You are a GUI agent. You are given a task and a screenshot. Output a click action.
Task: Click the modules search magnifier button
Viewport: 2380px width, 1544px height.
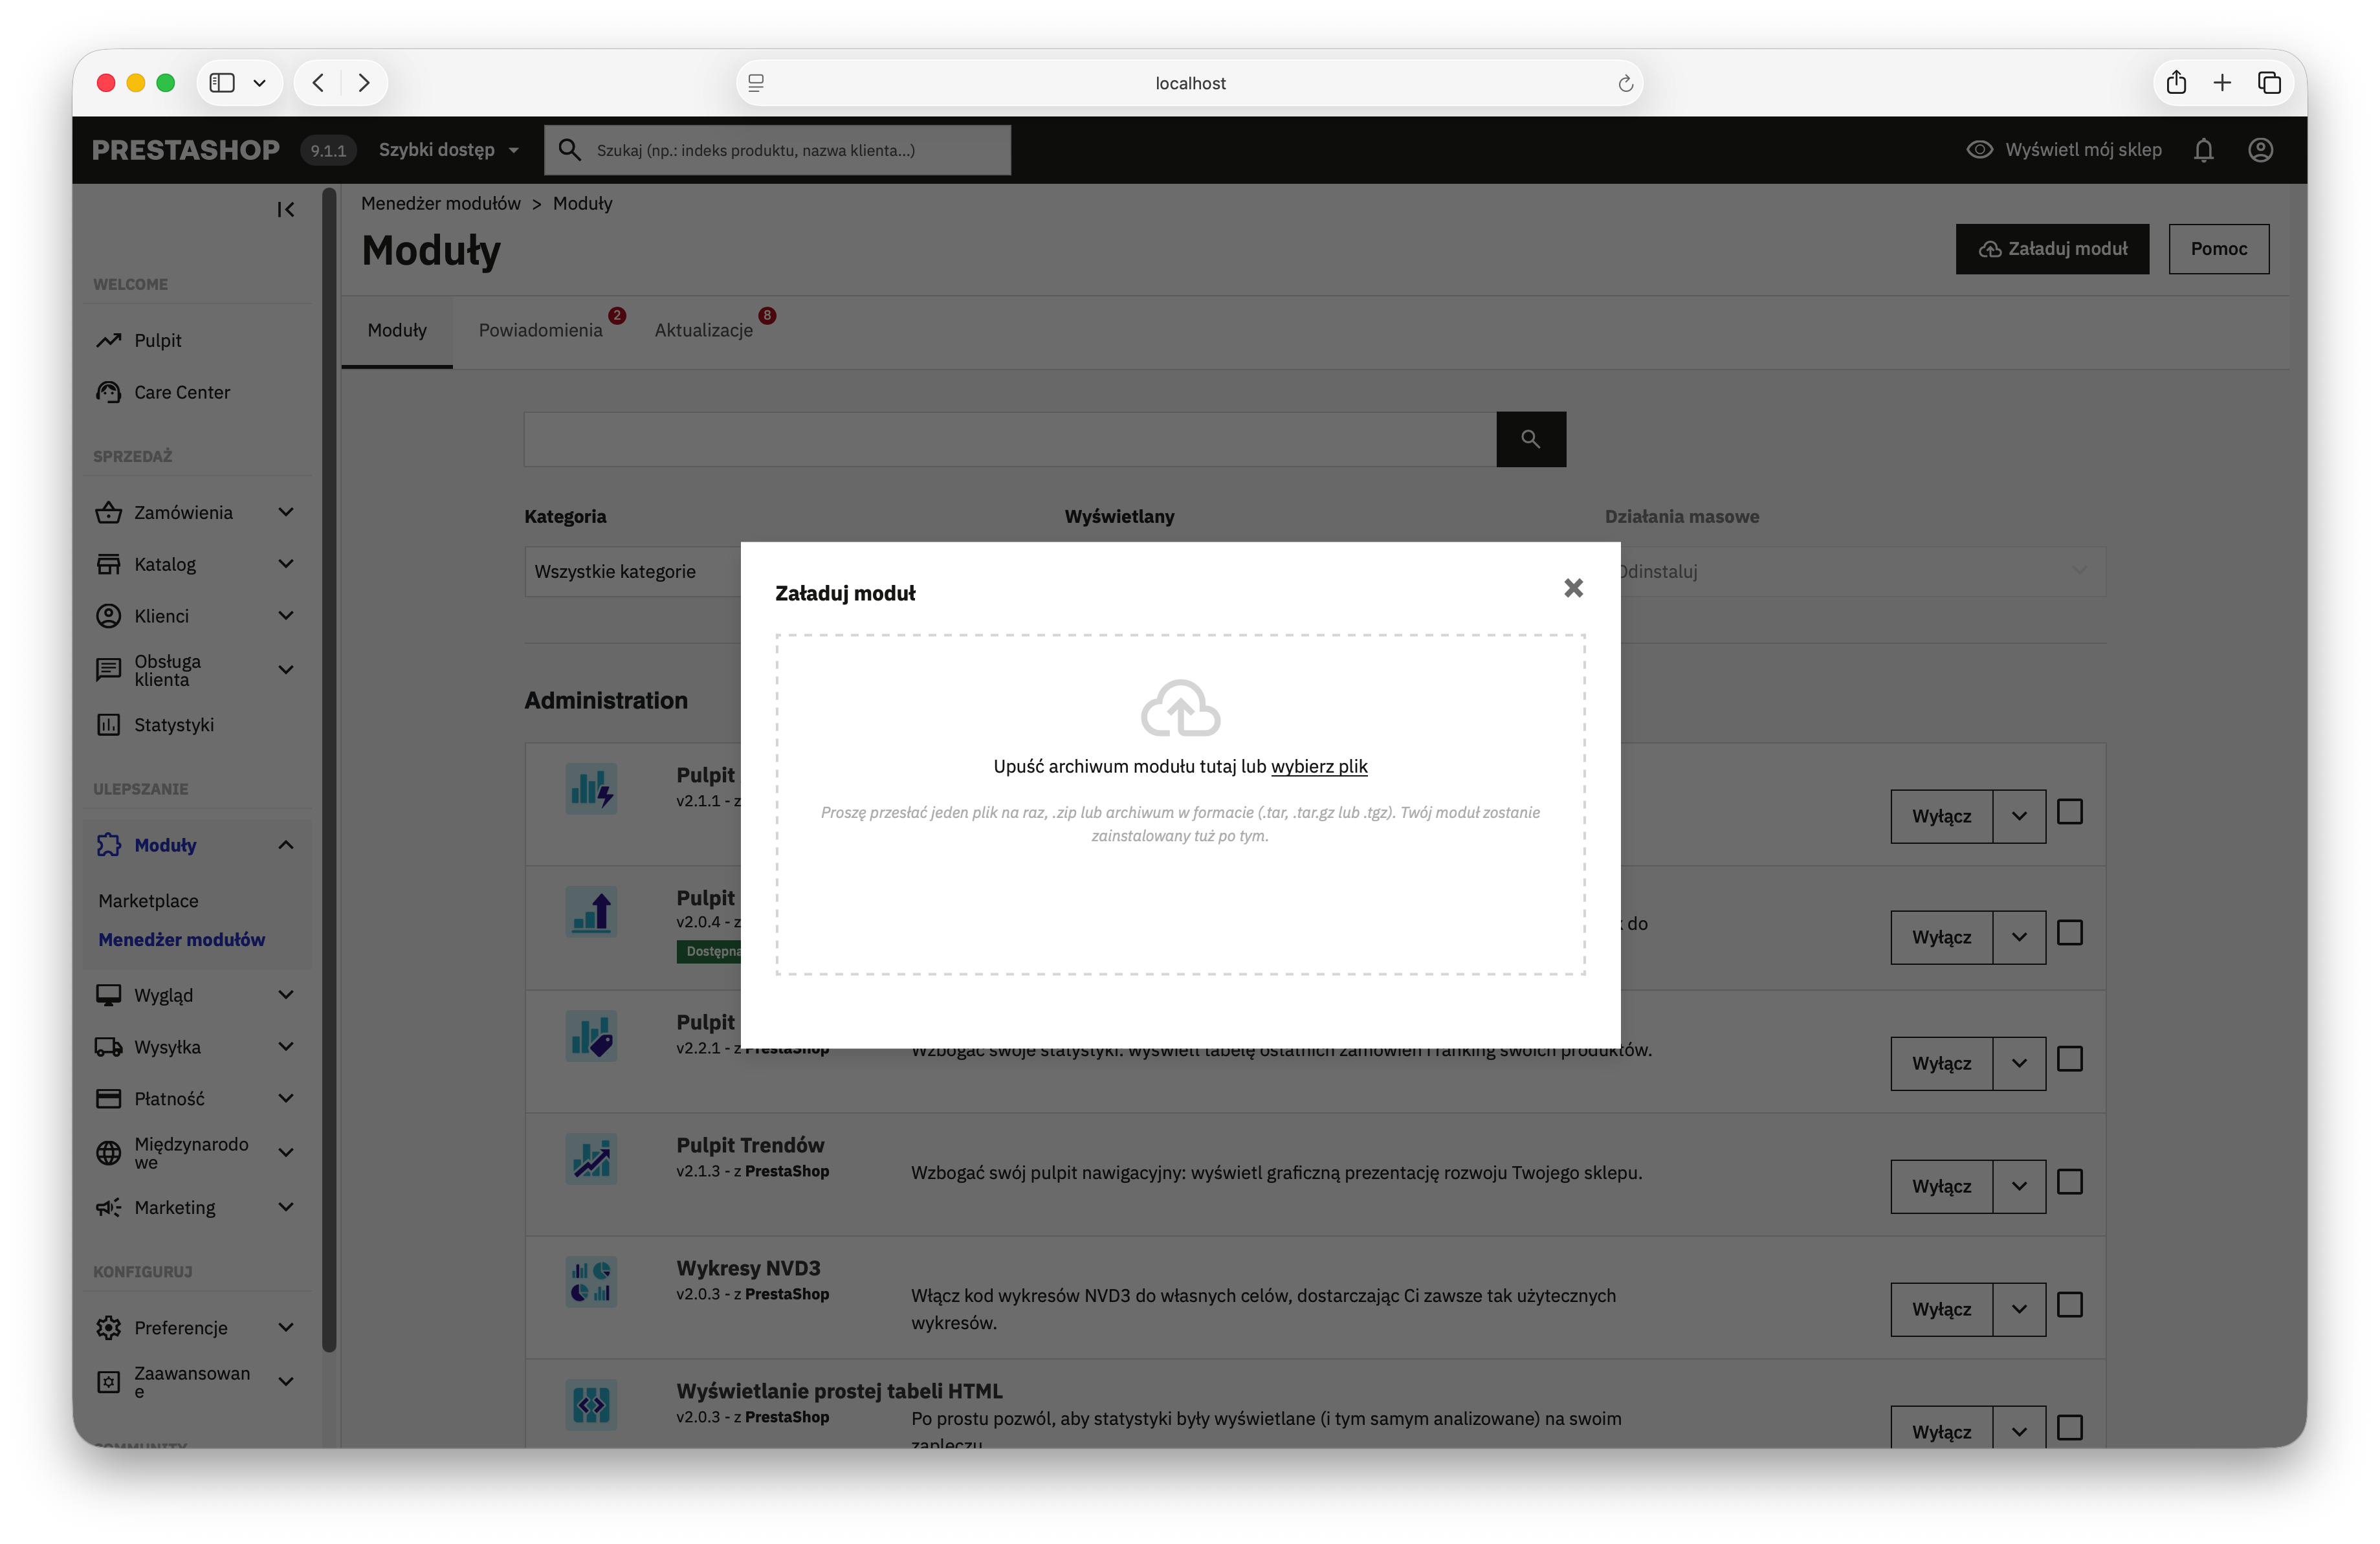pos(1531,439)
